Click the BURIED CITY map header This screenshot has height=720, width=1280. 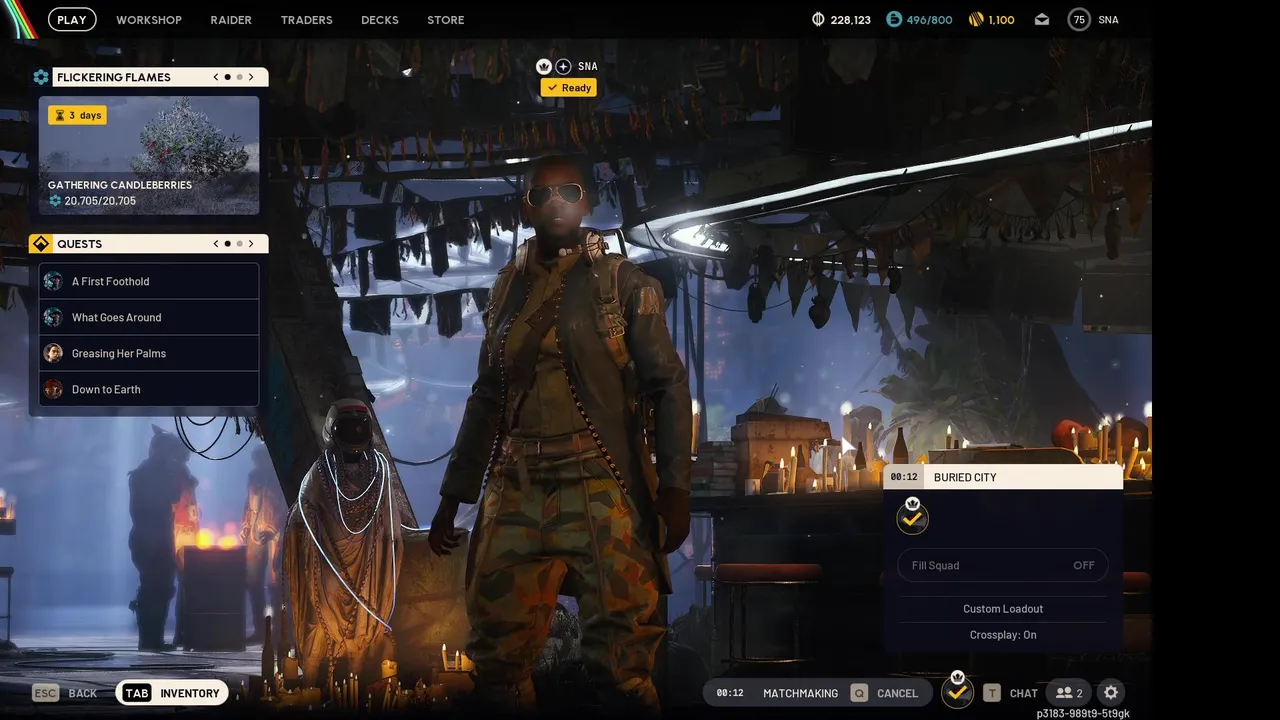(1003, 477)
